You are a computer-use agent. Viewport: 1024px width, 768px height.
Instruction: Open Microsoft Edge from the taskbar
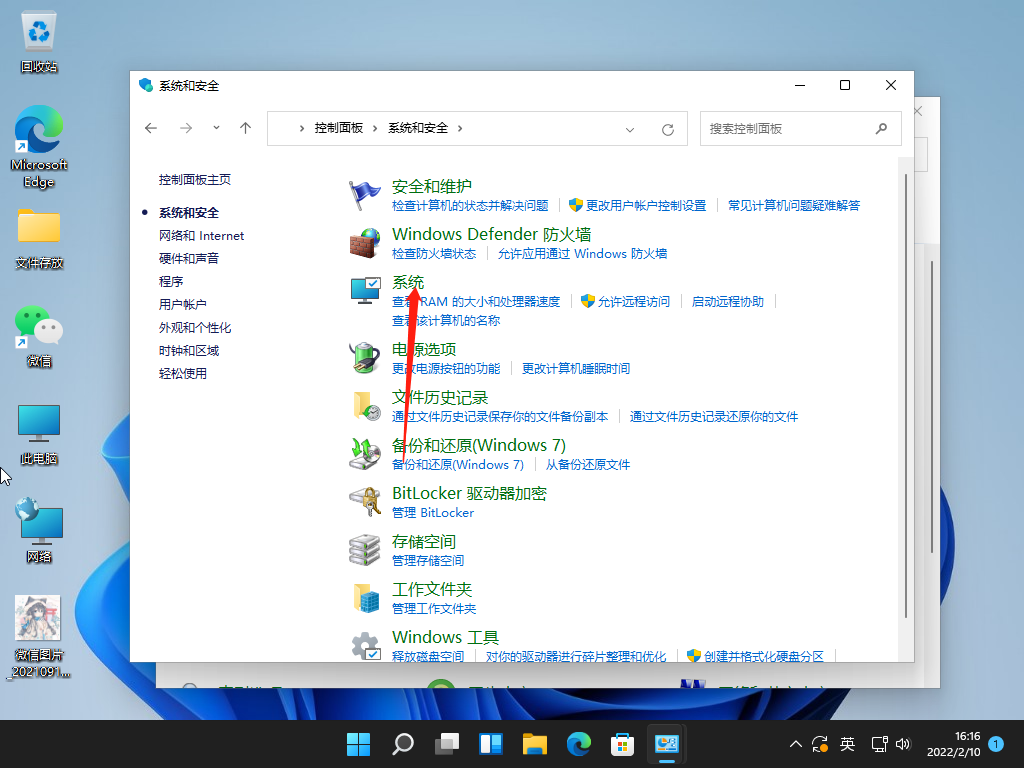click(x=578, y=744)
